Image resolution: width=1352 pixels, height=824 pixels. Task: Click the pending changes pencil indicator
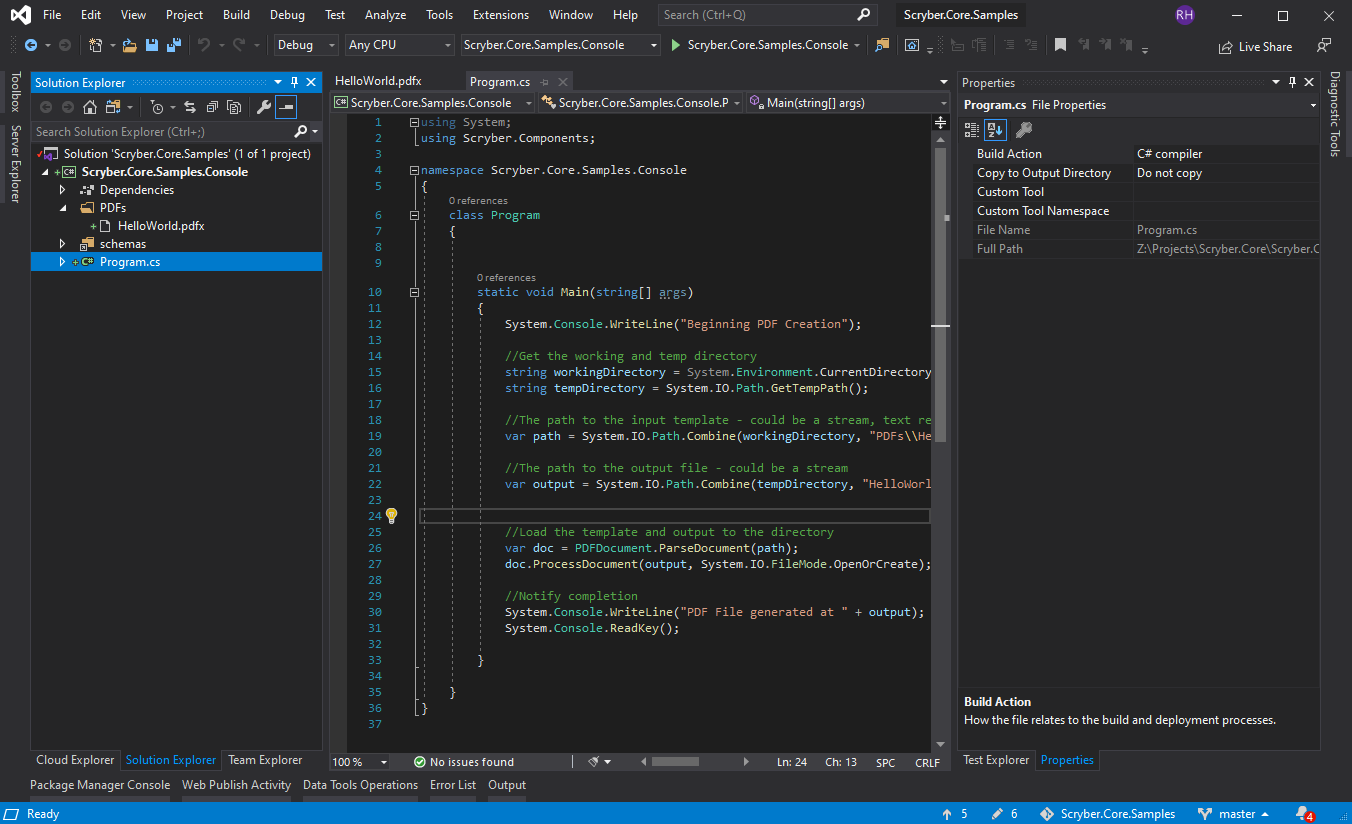1005,814
